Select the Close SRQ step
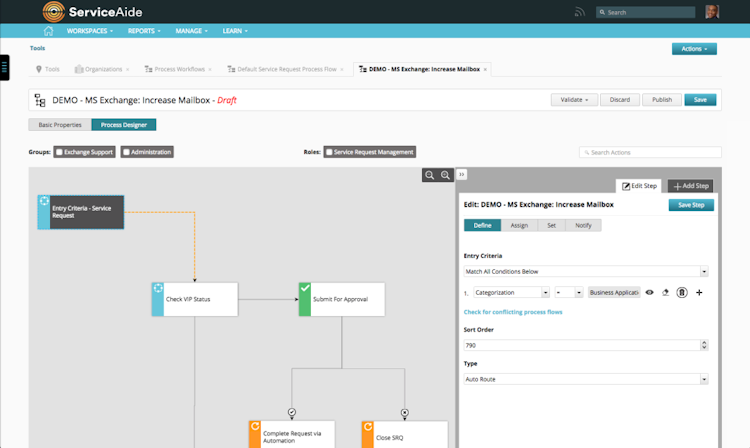 click(405, 435)
